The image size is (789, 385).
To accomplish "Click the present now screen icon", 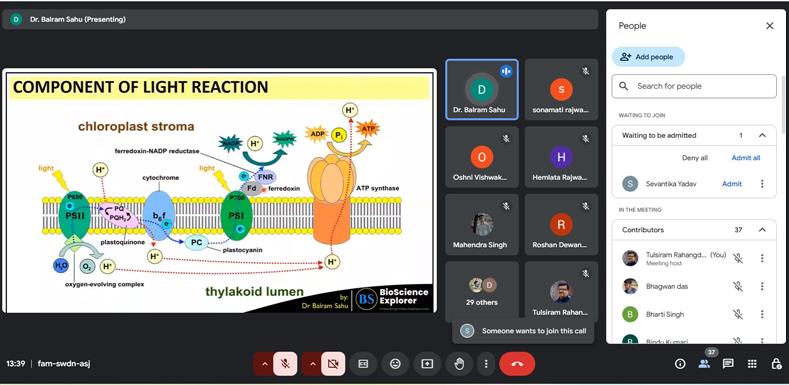I will 427,364.
